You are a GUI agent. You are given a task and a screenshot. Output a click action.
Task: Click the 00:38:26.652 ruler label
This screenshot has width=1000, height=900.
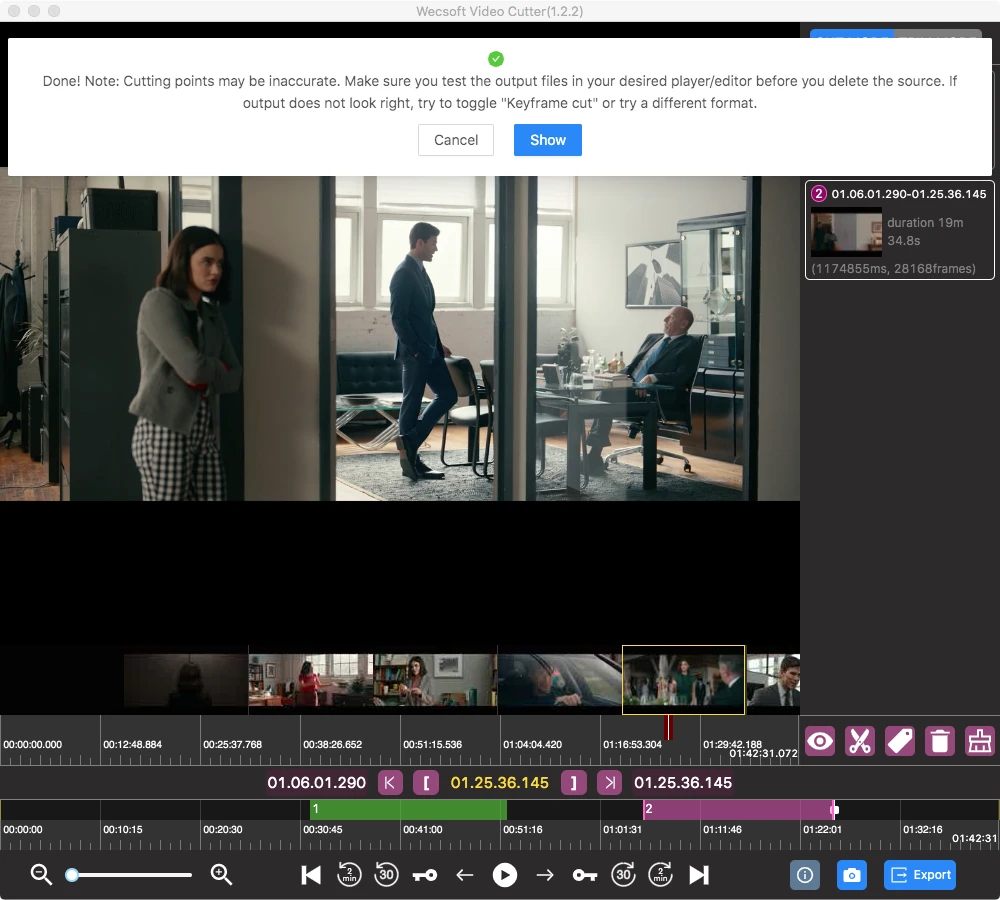[332, 744]
